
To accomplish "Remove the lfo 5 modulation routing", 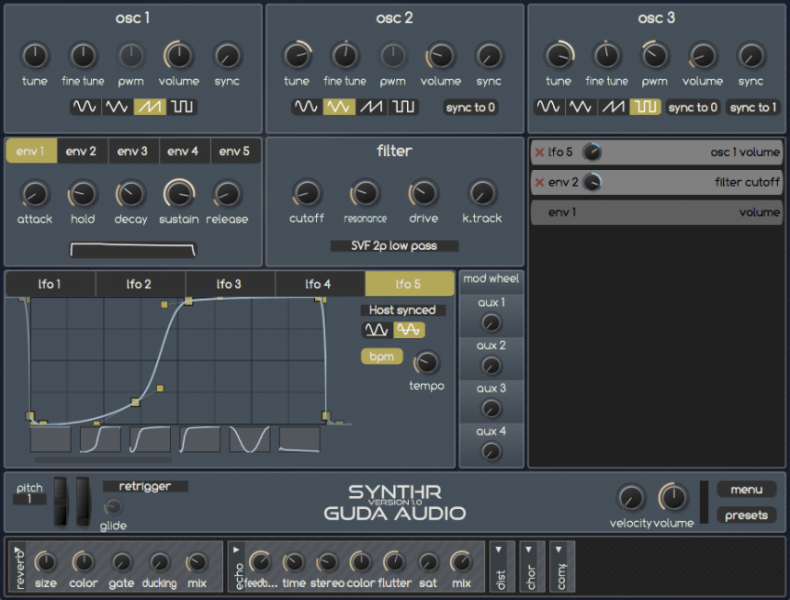I will pyautogui.click(x=540, y=153).
